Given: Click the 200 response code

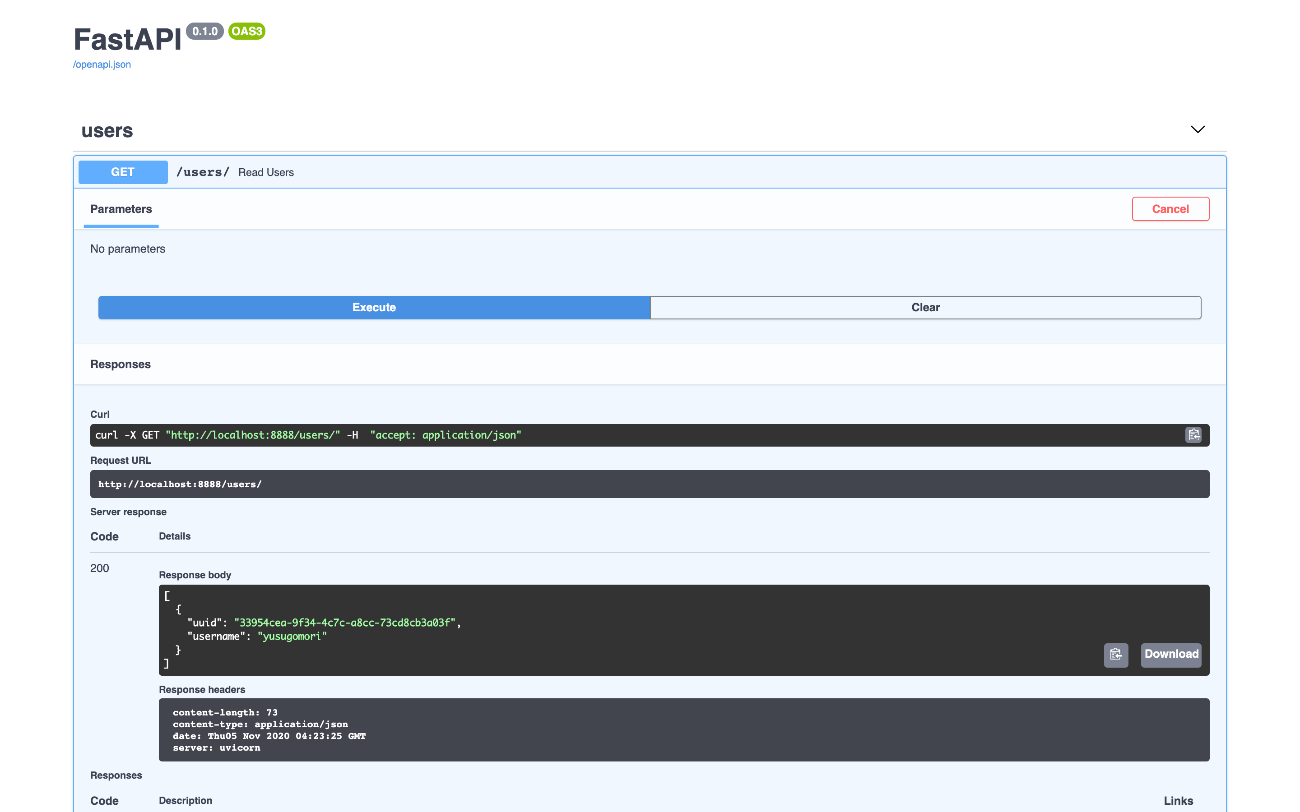Looking at the screenshot, I should (x=100, y=568).
